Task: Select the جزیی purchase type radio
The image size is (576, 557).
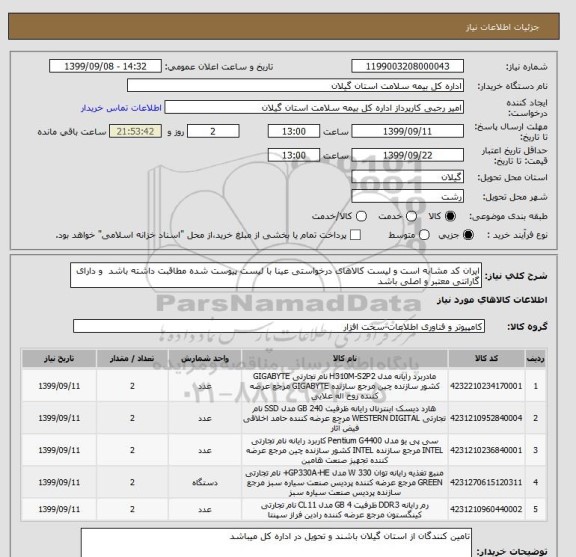Action: (468, 235)
